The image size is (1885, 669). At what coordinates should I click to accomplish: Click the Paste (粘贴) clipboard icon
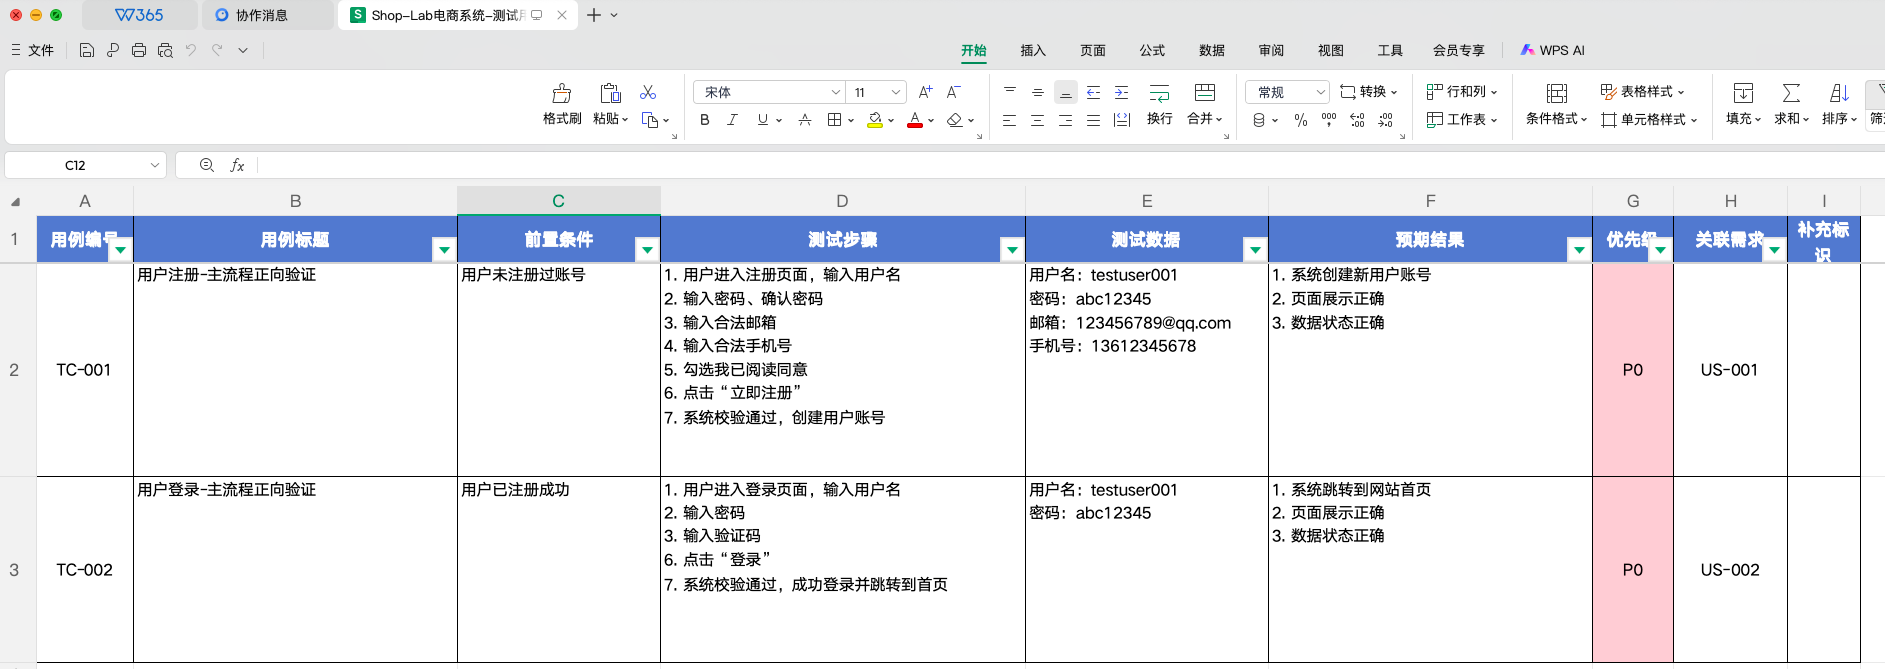(610, 93)
